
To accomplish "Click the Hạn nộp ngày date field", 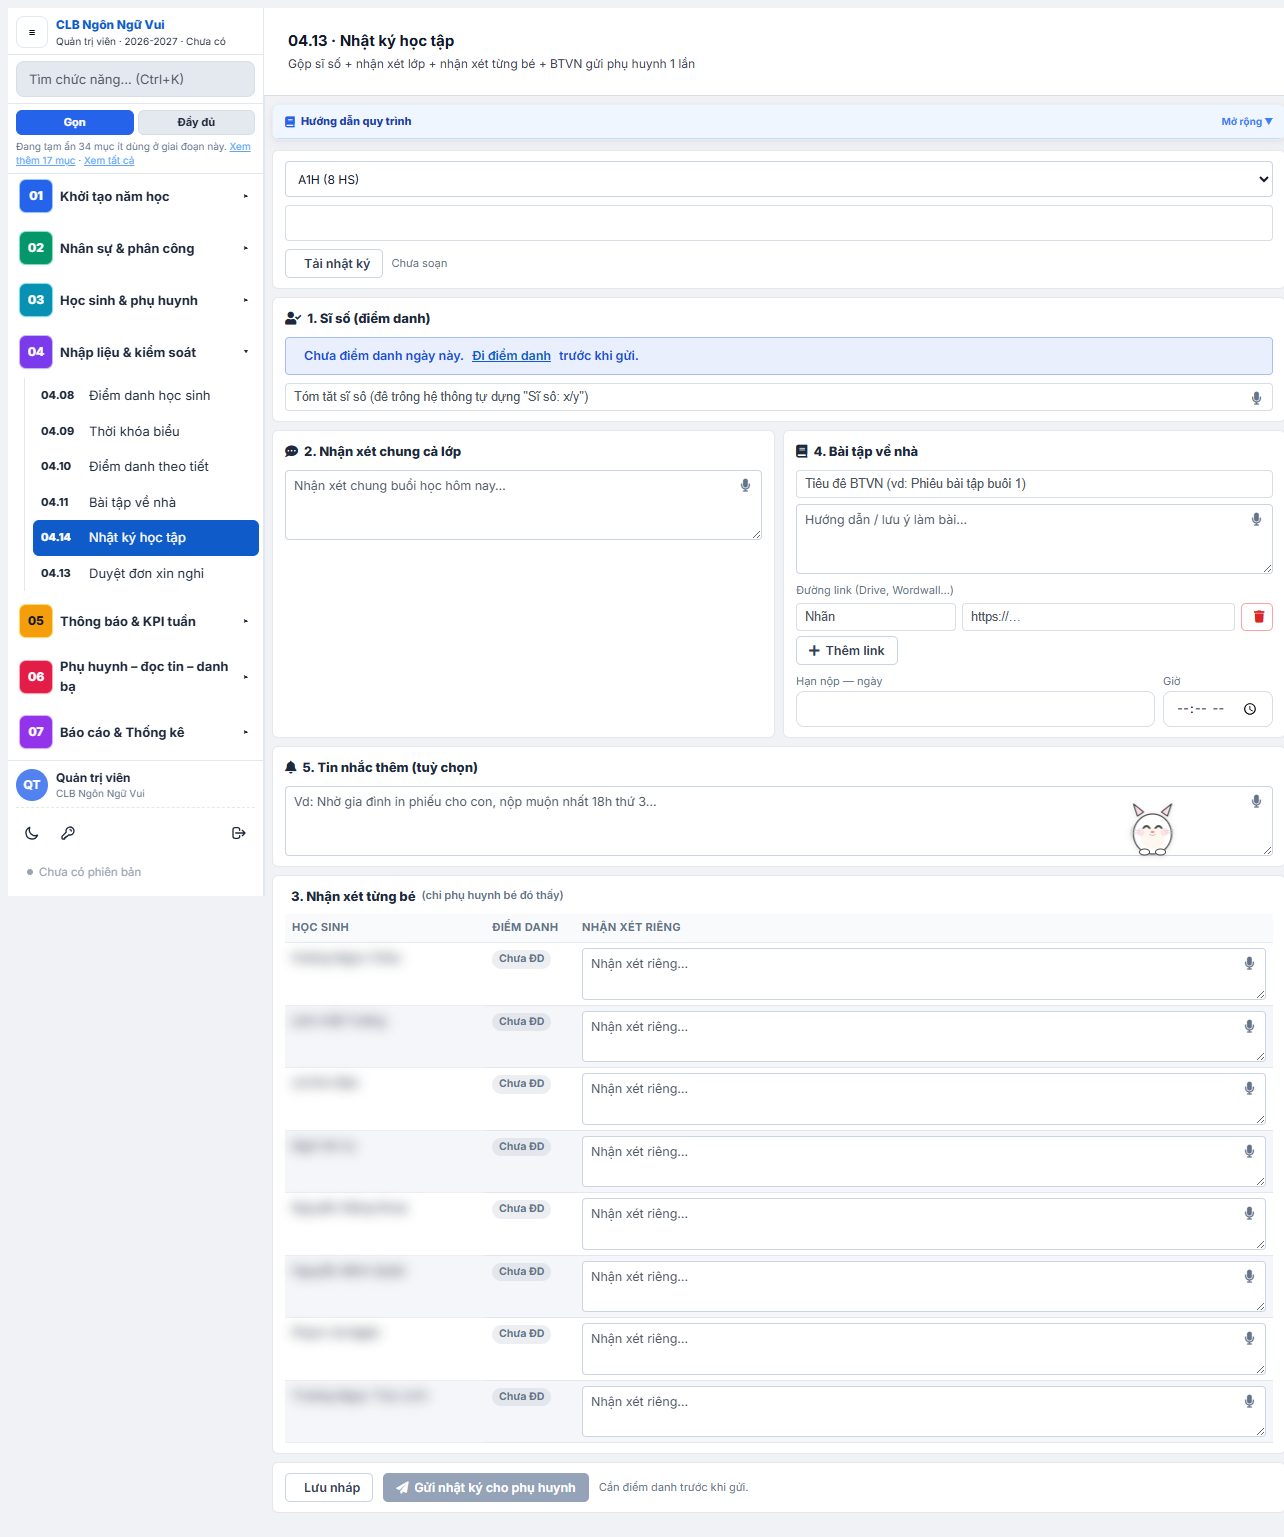I will (x=975, y=709).
